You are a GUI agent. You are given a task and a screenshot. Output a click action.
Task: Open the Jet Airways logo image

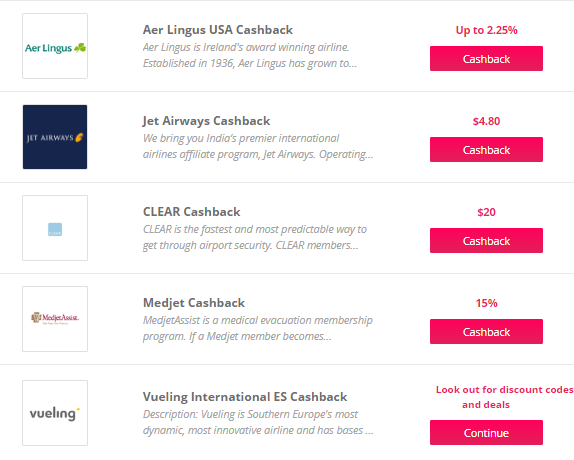(55, 137)
